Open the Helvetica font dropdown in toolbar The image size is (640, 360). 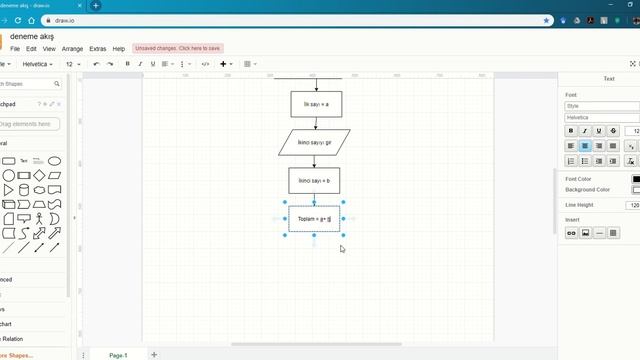click(x=37, y=64)
